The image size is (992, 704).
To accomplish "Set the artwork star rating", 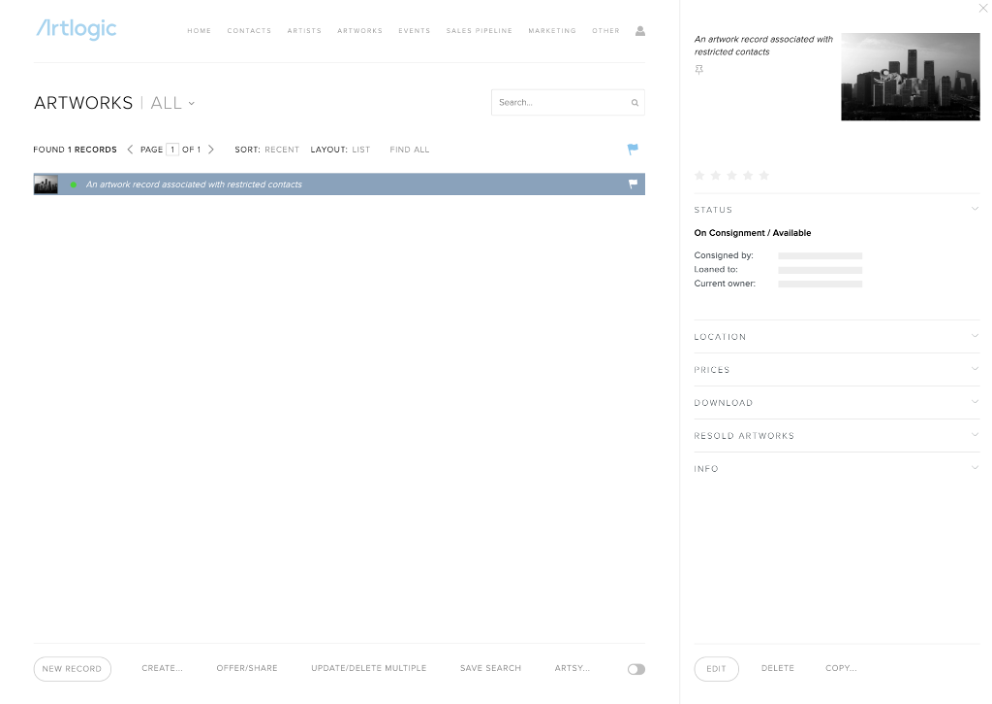I will coord(732,176).
